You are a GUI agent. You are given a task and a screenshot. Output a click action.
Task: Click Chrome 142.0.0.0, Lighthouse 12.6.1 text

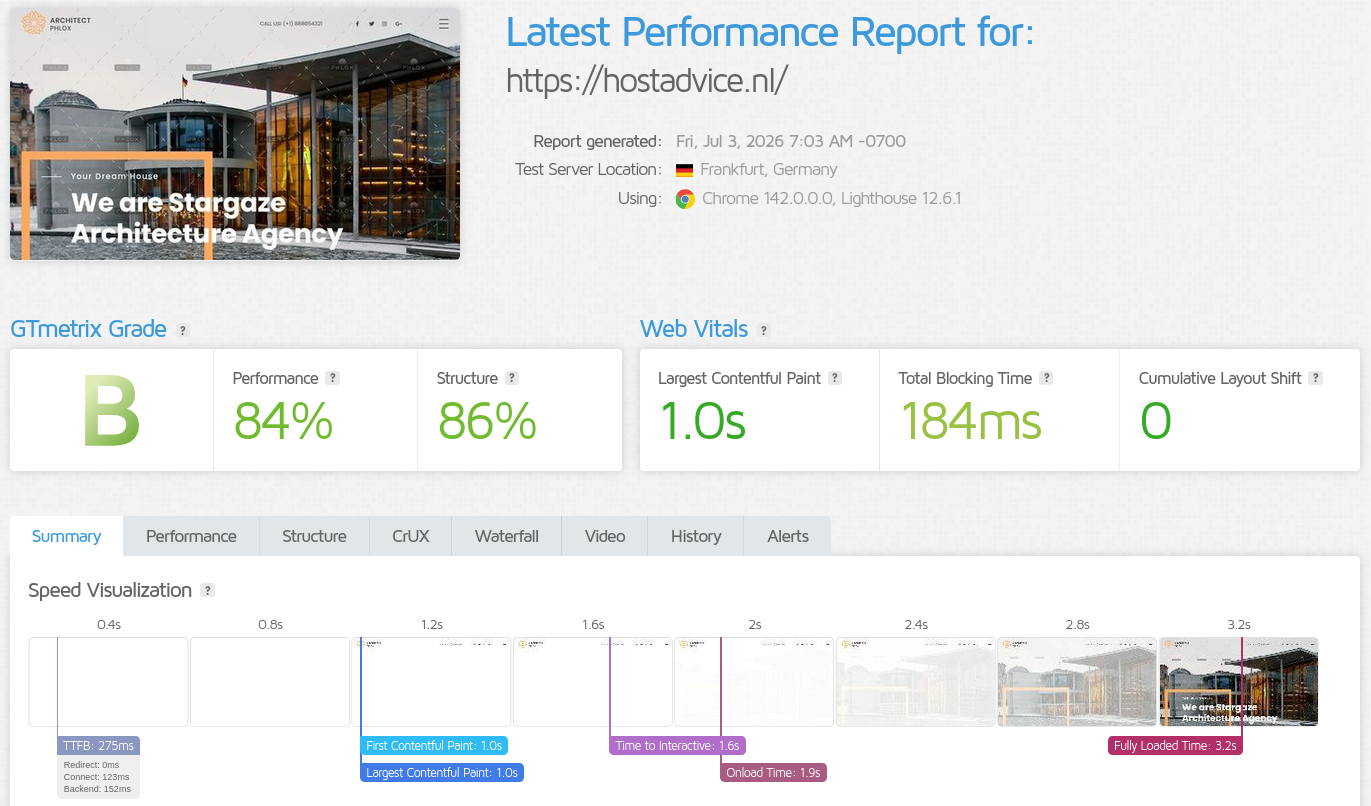[832, 199]
